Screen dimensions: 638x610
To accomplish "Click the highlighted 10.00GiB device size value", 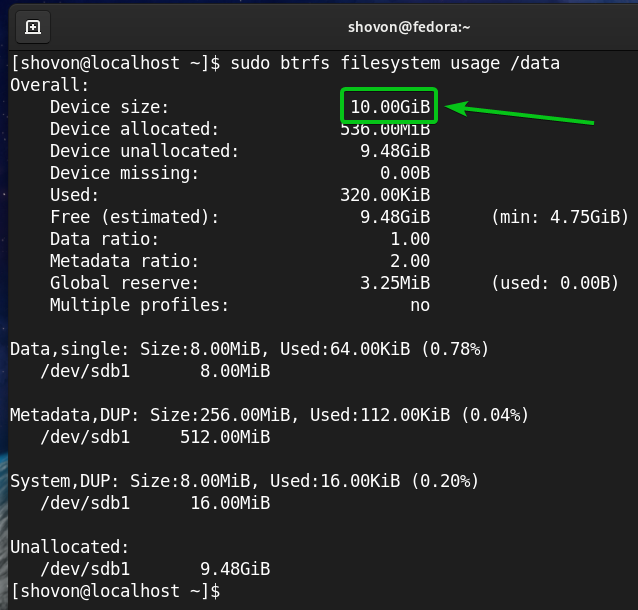I will [x=390, y=107].
